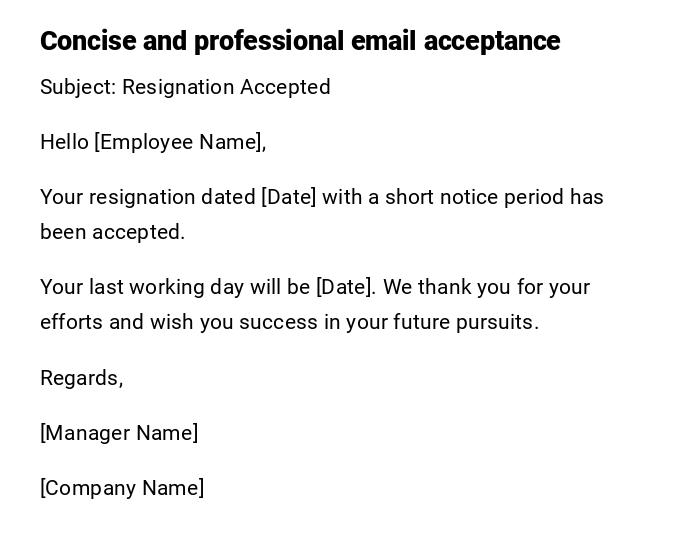
Task: Click the 'Resignation Accepted' subject text
Action: [x=226, y=87]
